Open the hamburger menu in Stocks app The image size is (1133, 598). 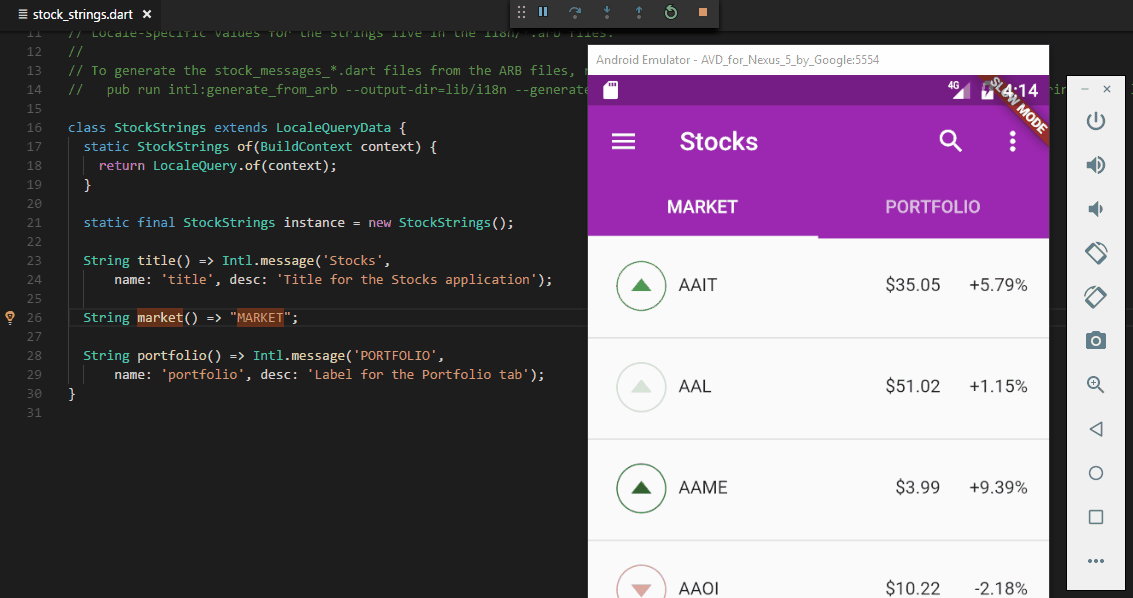pos(624,141)
